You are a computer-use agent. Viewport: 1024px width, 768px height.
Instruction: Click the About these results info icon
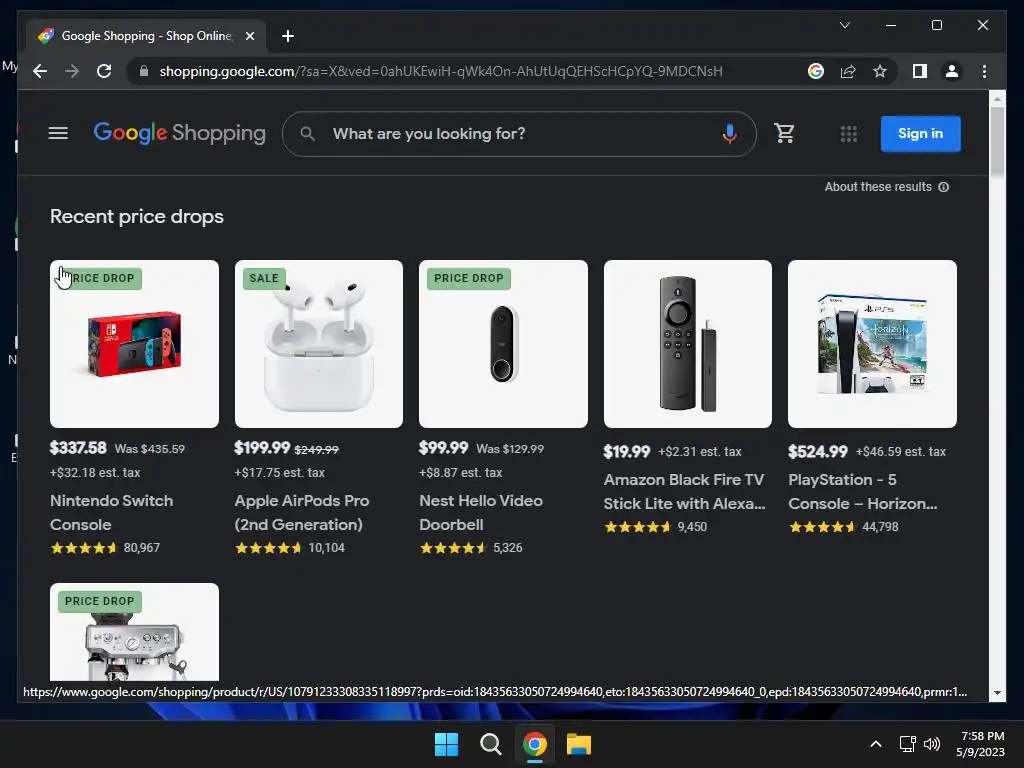click(944, 187)
